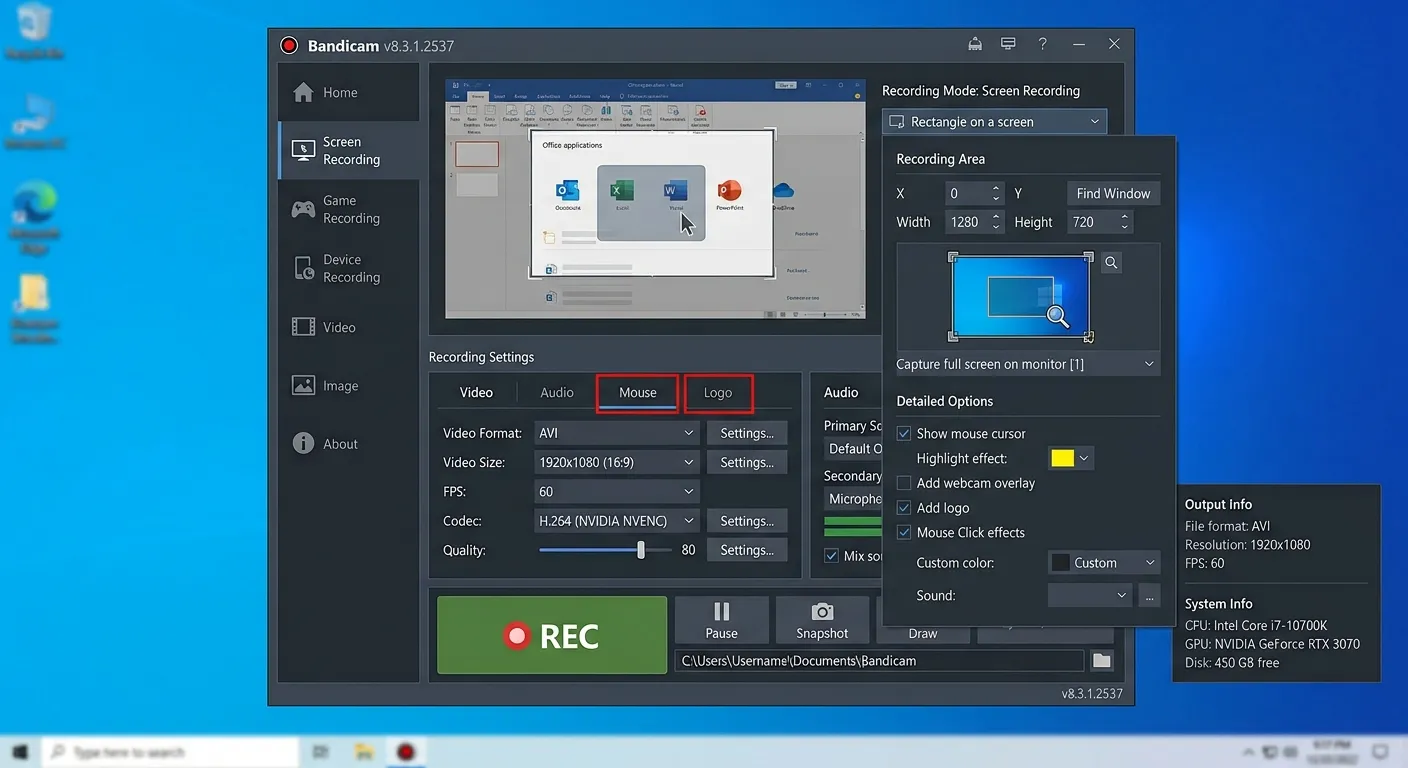This screenshot has width=1408, height=768.
Task: Open output folder via folder icon
Action: pos(1101,661)
